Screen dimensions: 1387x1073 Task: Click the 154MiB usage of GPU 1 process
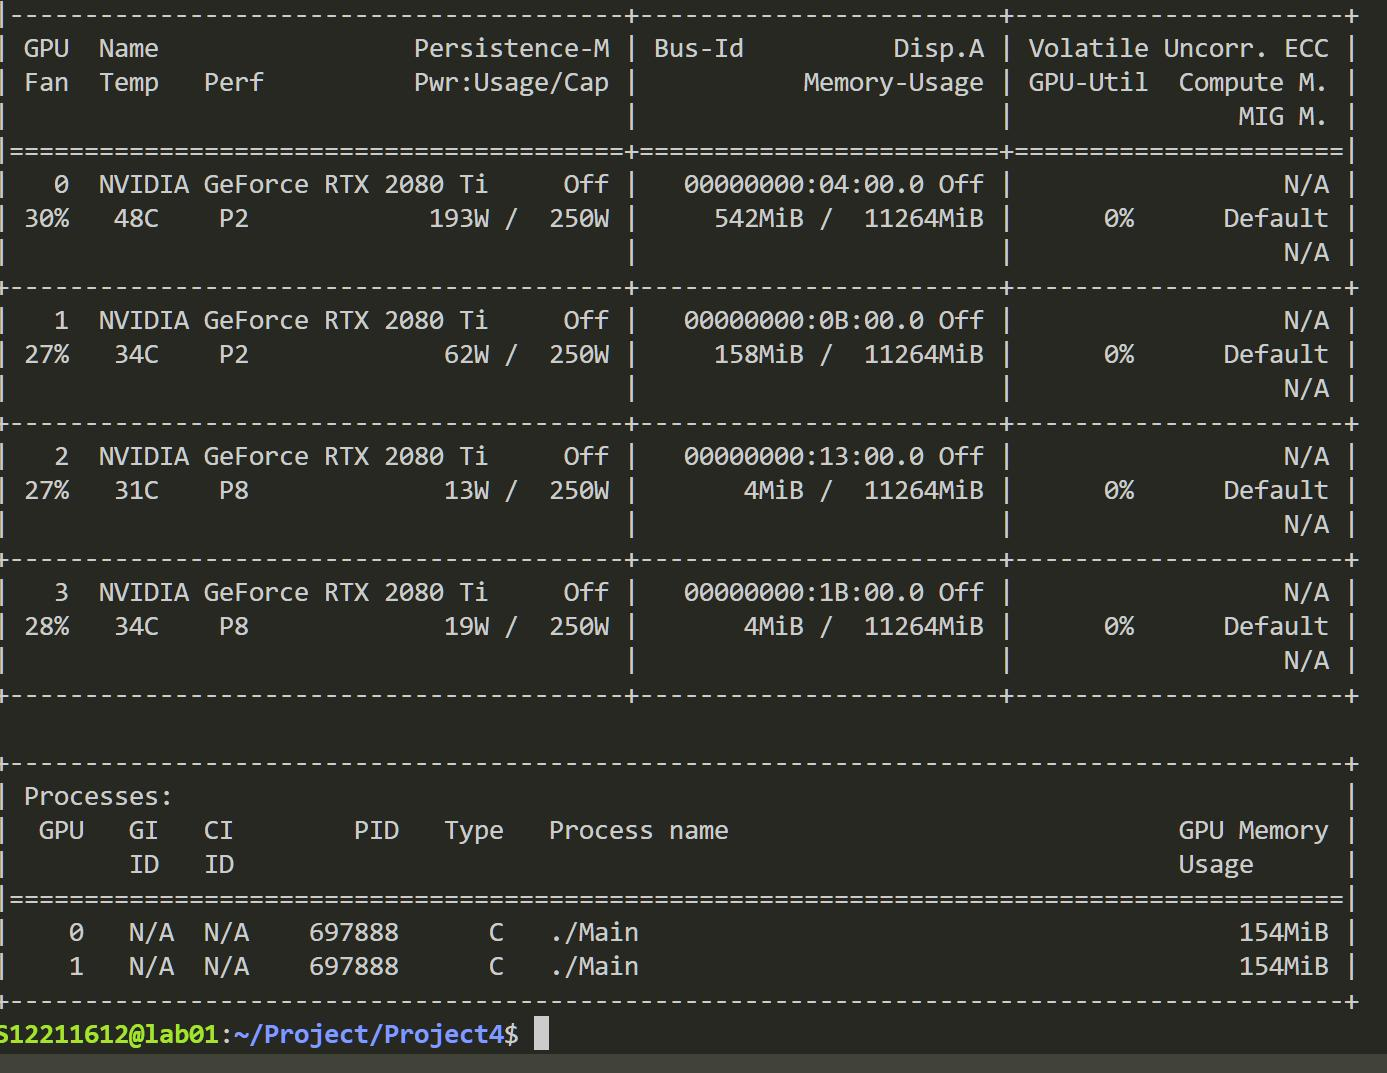pos(1284,966)
